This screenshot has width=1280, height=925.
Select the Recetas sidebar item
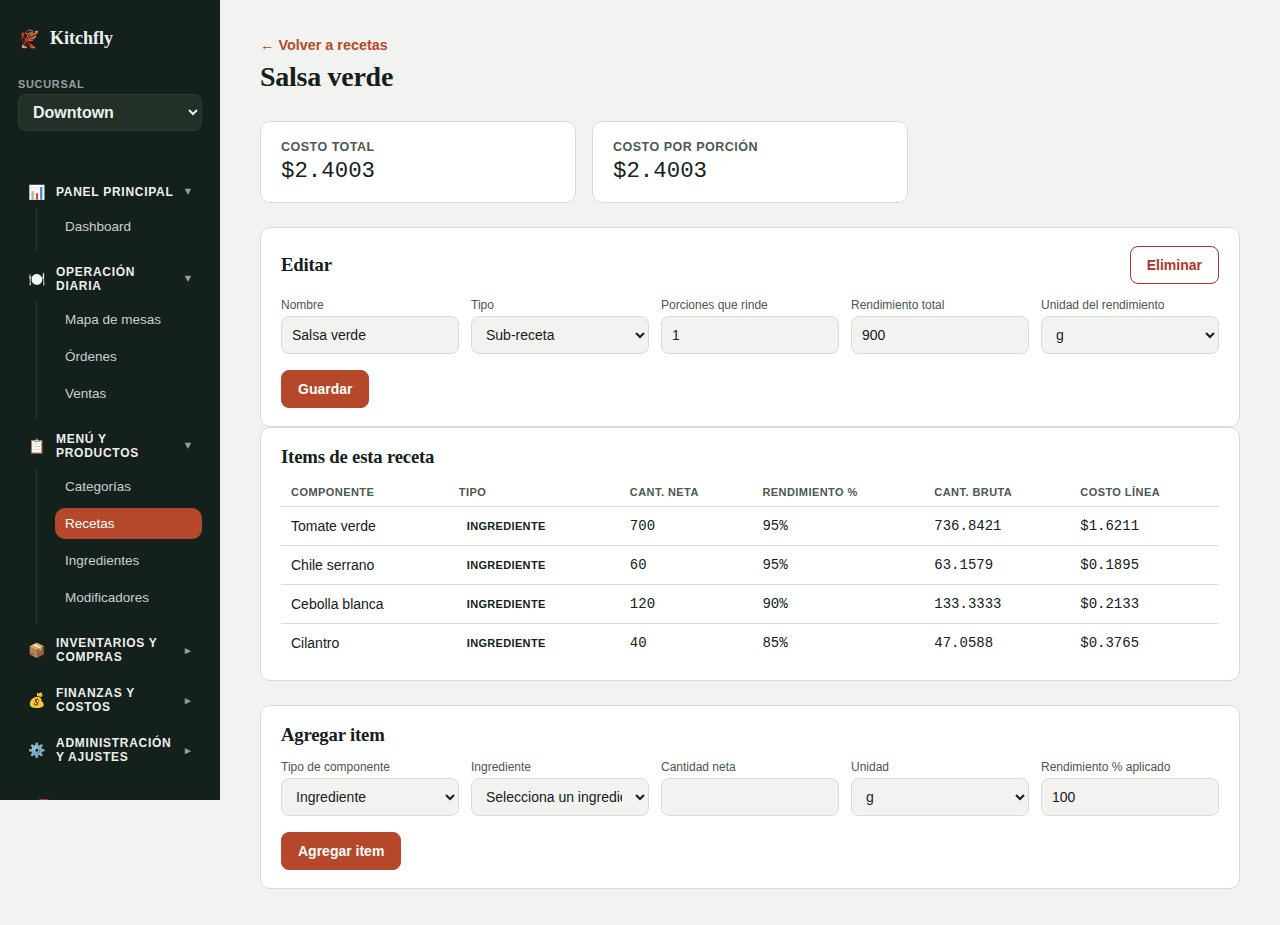[x=128, y=523]
